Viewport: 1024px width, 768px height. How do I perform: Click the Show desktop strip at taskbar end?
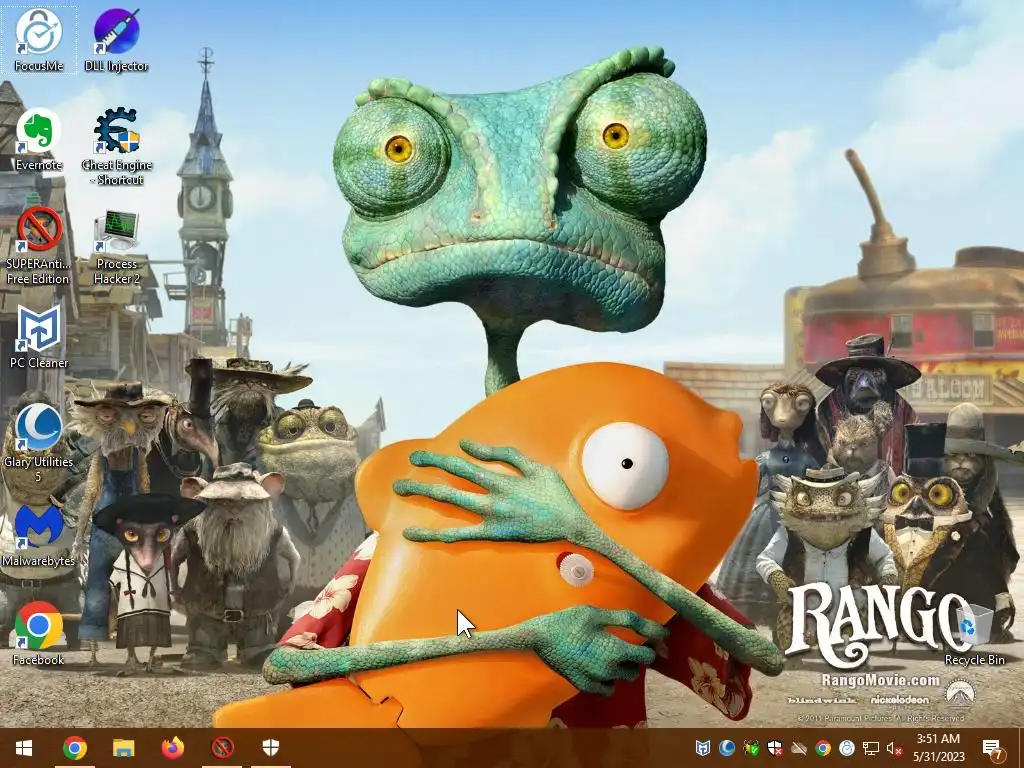click(x=1021, y=748)
